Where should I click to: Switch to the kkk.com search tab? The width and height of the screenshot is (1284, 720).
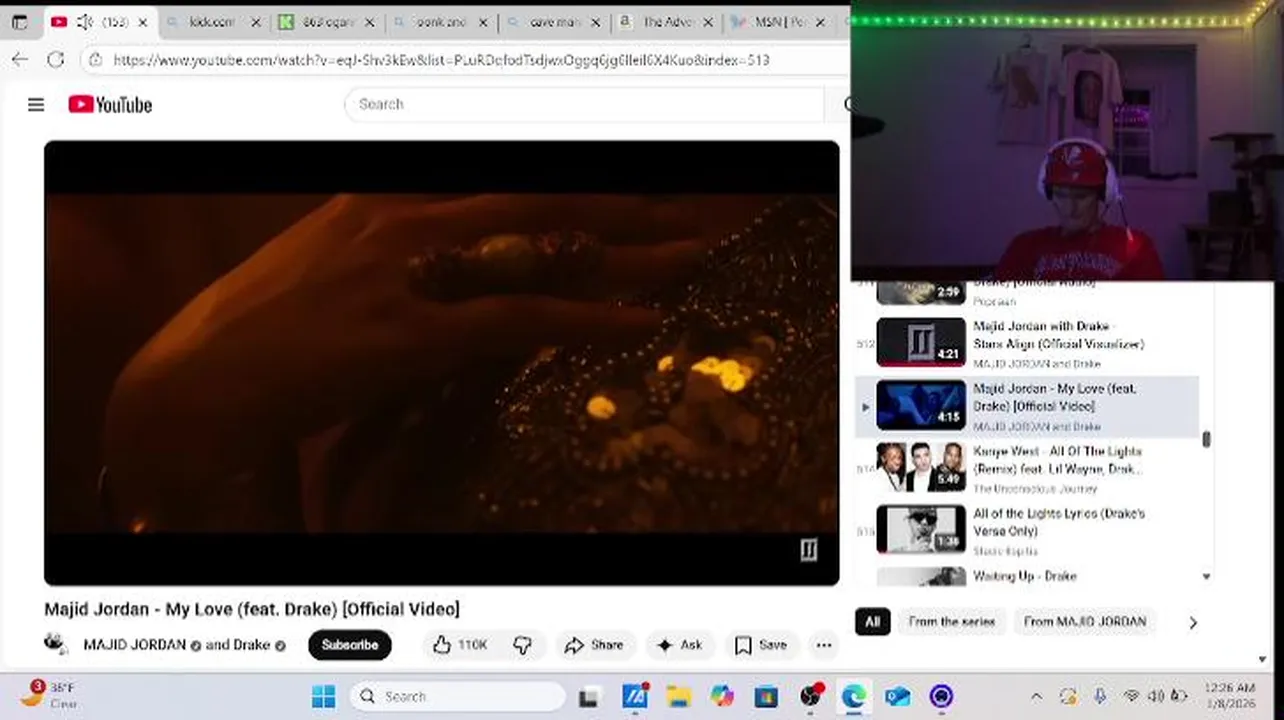coord(213,22)
